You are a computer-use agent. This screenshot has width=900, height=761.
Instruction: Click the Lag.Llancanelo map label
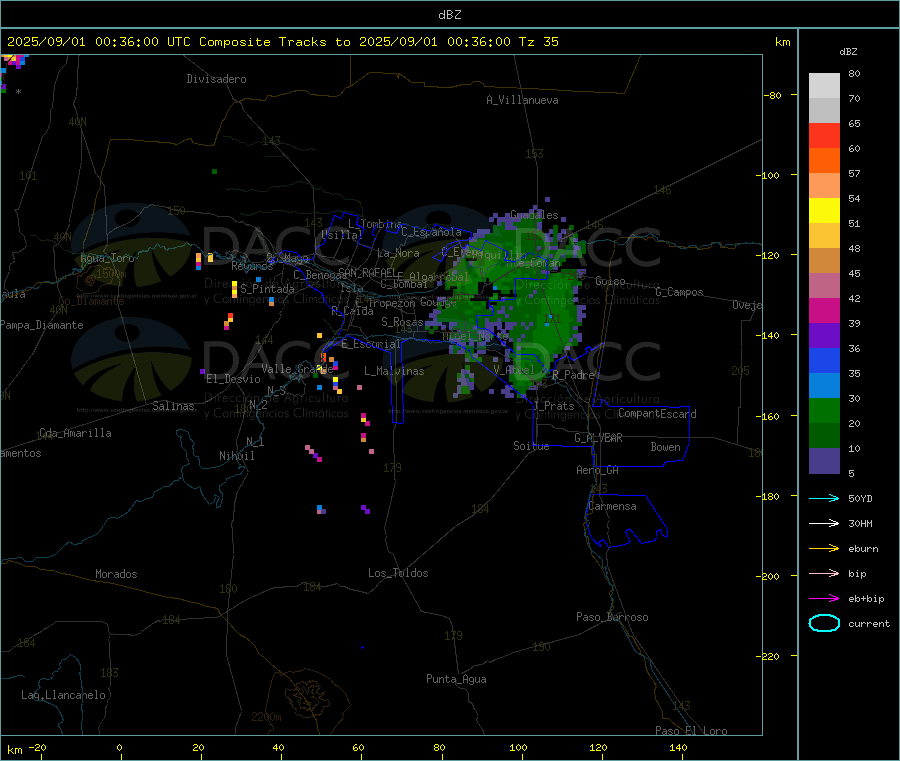click(64, 696)
